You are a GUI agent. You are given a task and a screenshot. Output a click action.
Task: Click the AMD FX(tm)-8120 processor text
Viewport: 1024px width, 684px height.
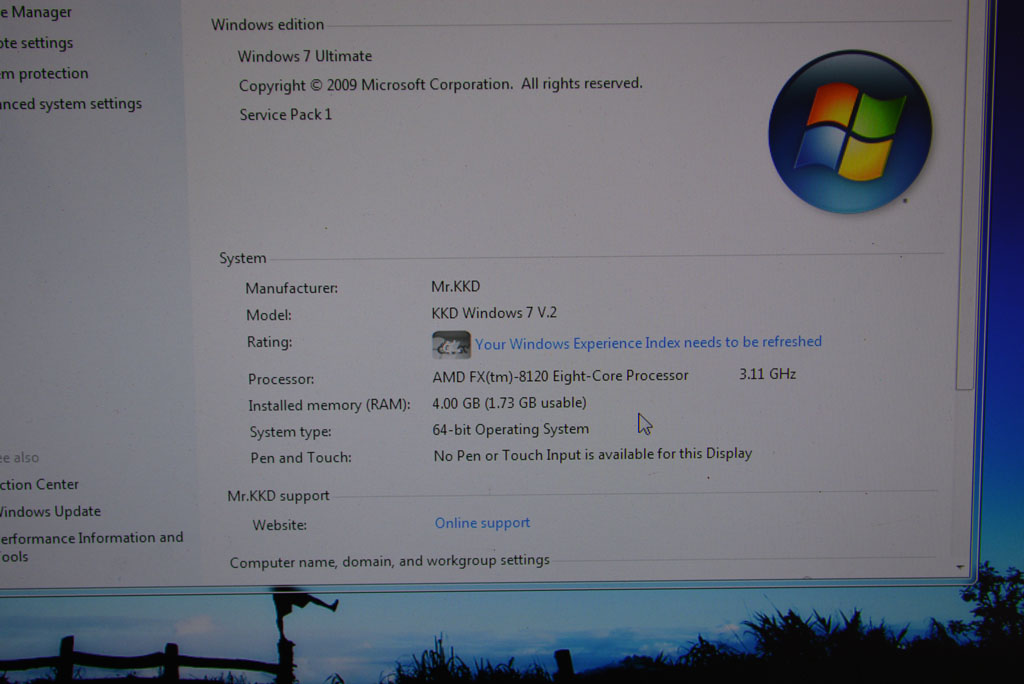(x=560, y=376)
